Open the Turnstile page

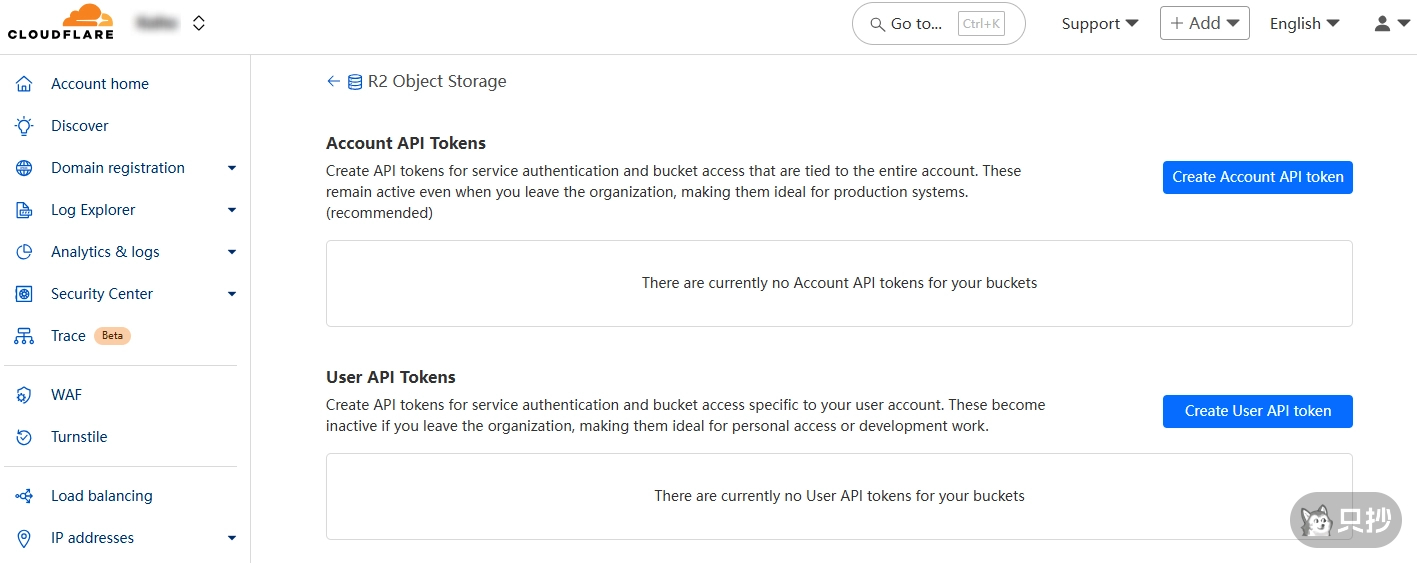tap(79, 437)
